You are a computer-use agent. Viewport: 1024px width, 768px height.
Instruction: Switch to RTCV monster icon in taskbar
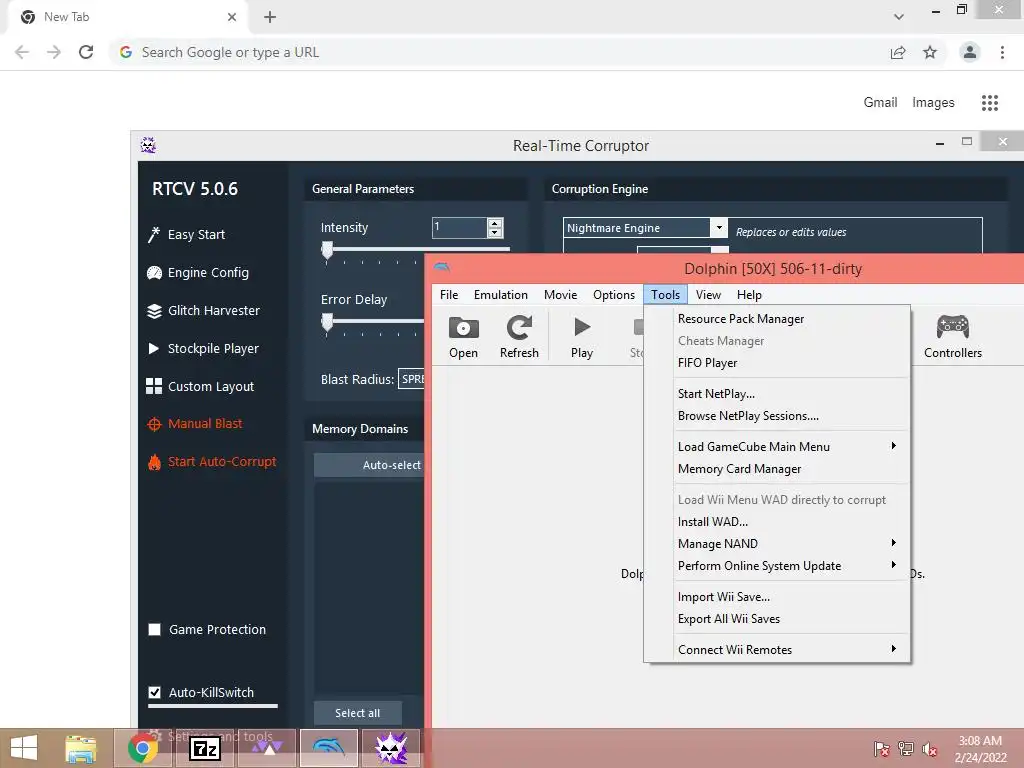(x=391, y=748)
